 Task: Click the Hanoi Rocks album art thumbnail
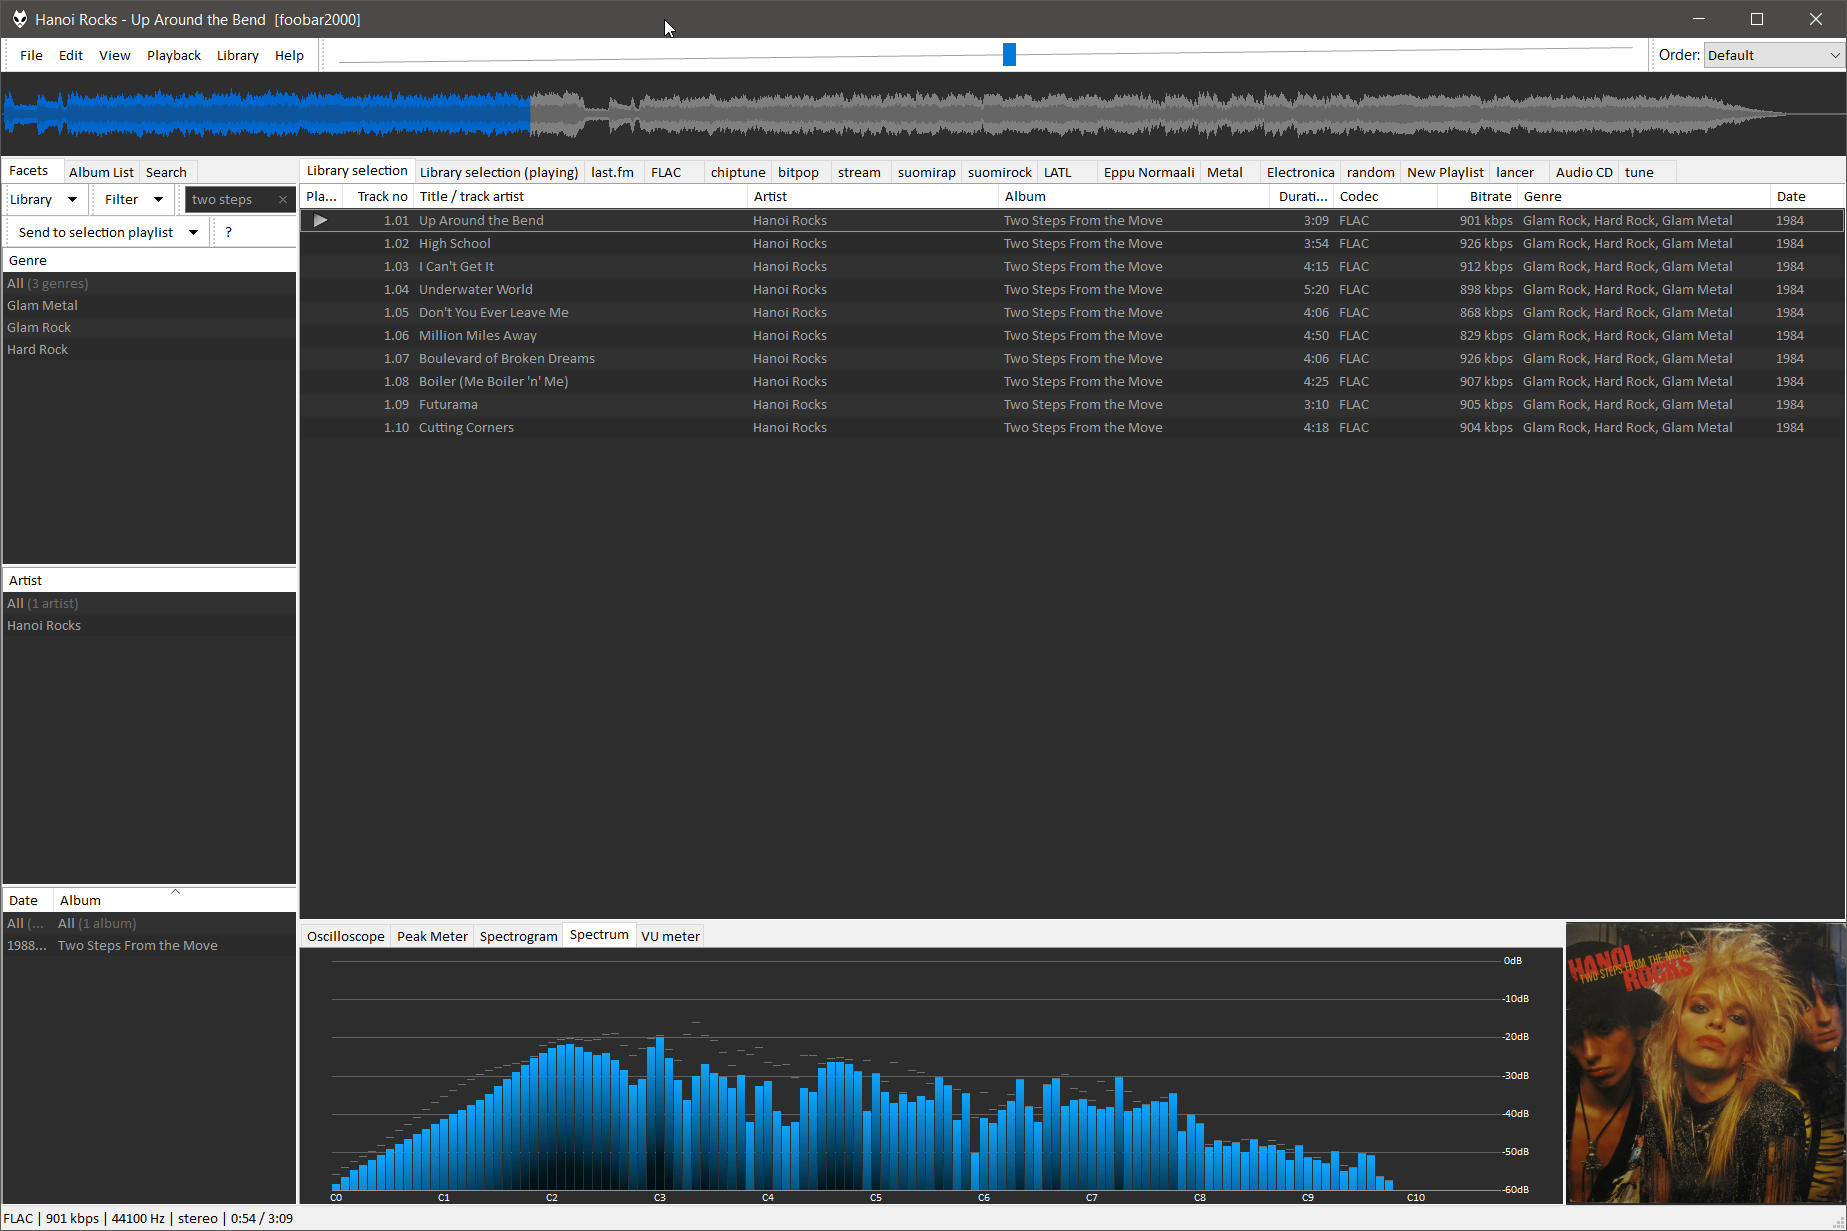tap(1705, 1063)
